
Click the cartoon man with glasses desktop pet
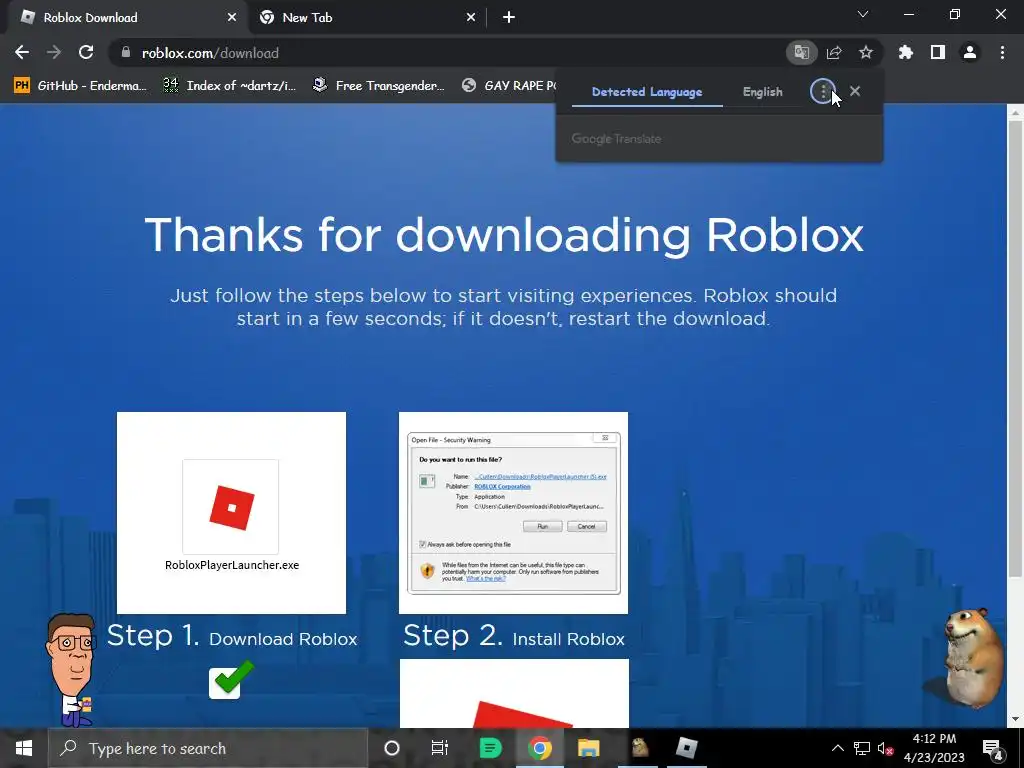pyautogui.click(x=70, y=669)
